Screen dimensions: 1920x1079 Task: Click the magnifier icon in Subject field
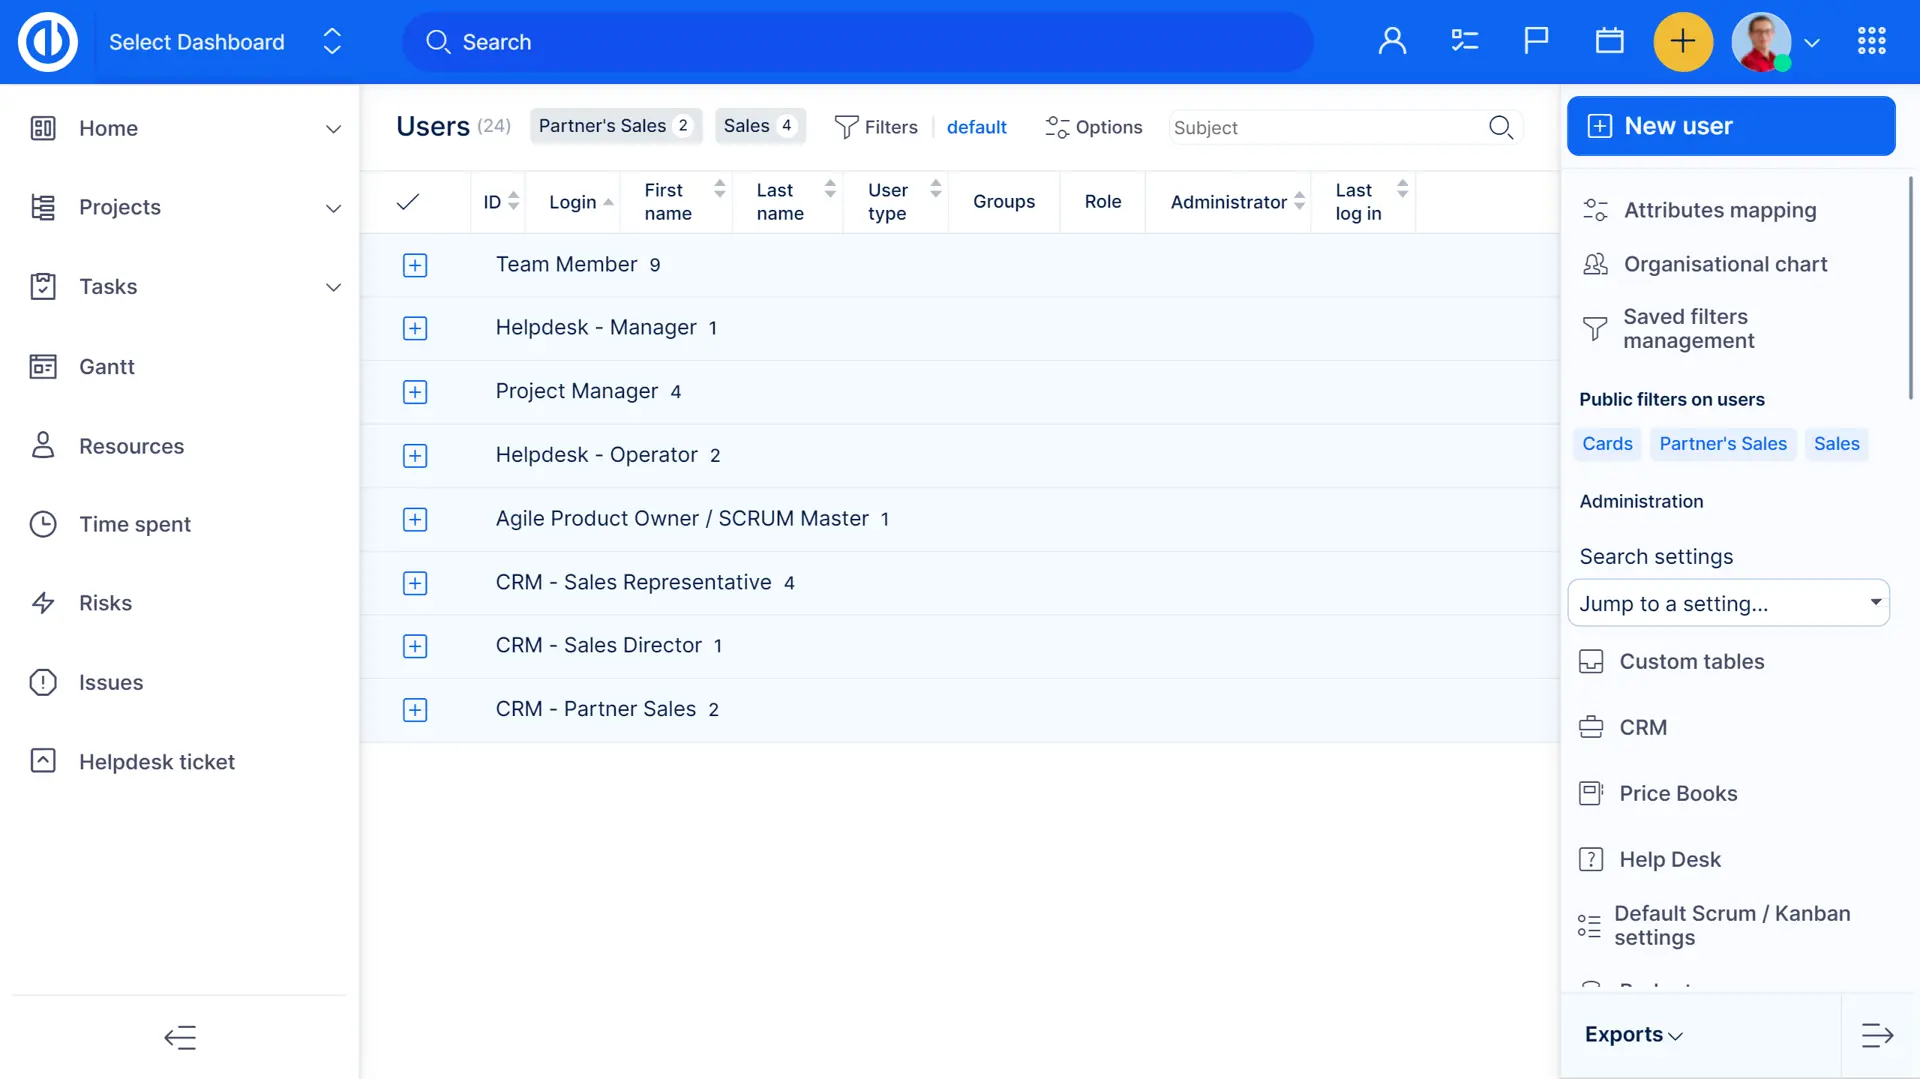tap(1500, 127)
